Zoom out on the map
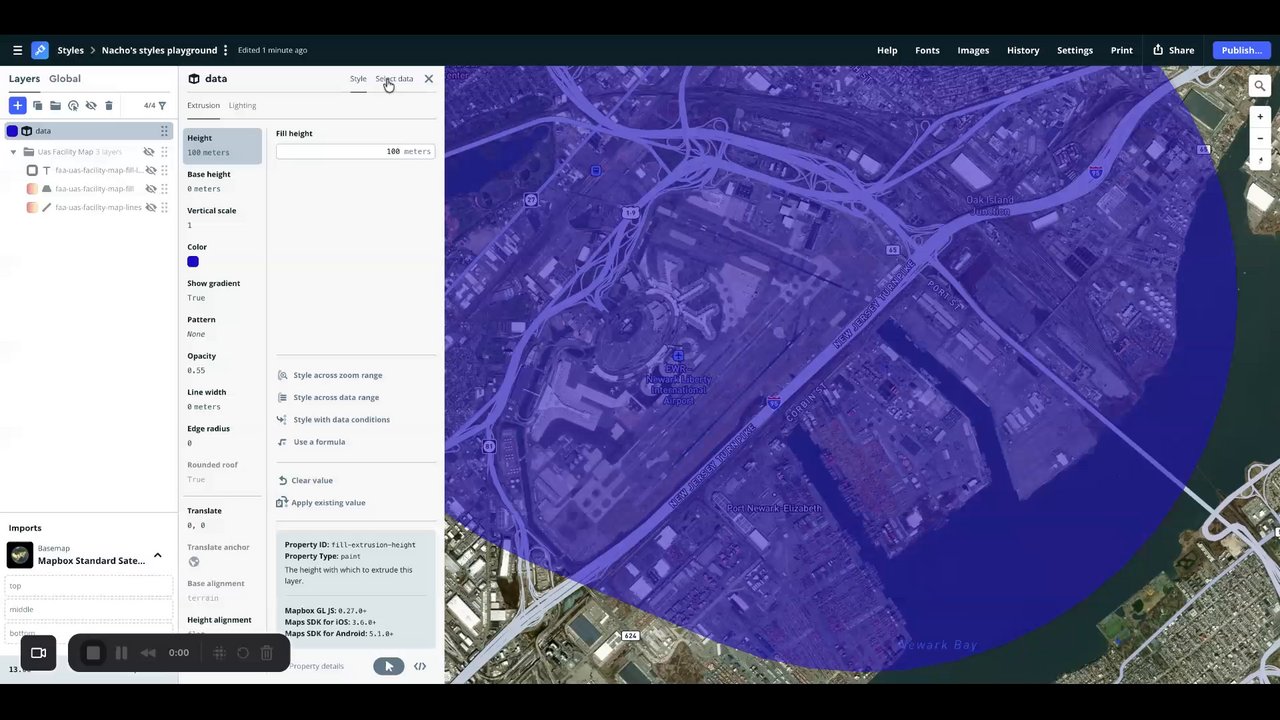The image size is (1280, 720). [x=1260, y=138]
